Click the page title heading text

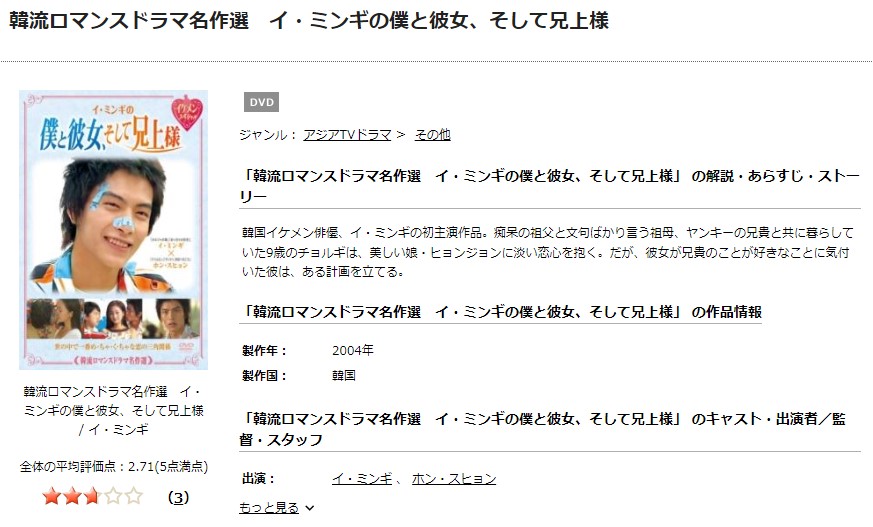click(309, 21)
